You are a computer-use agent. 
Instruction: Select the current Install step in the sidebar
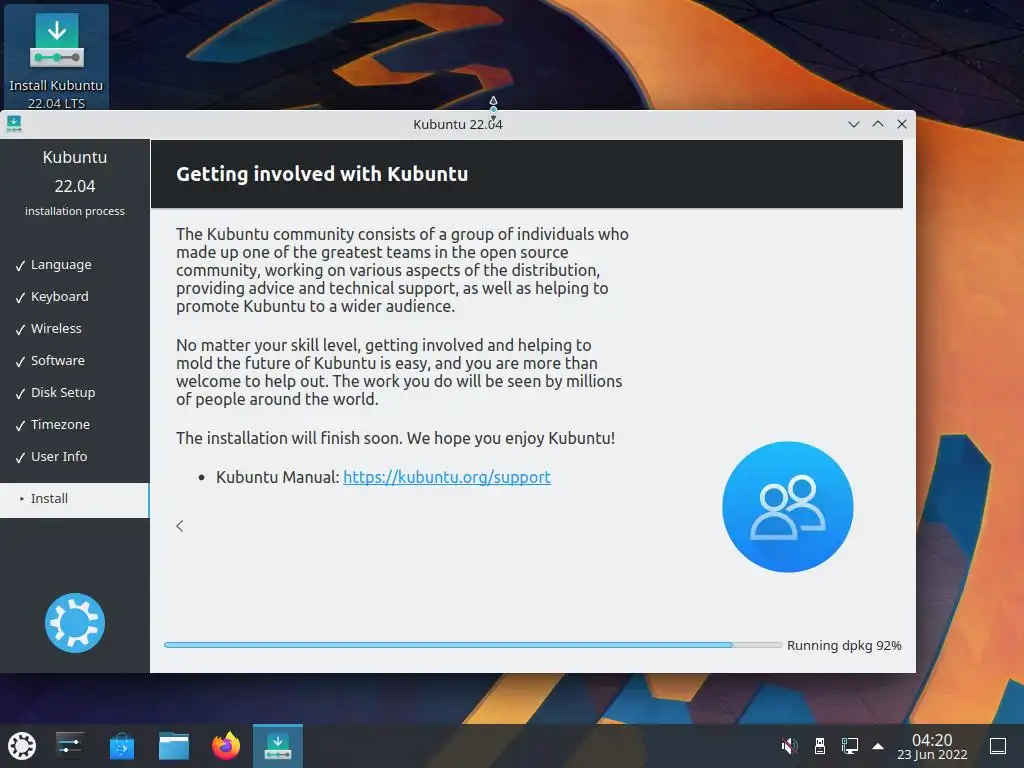[74, 500]
